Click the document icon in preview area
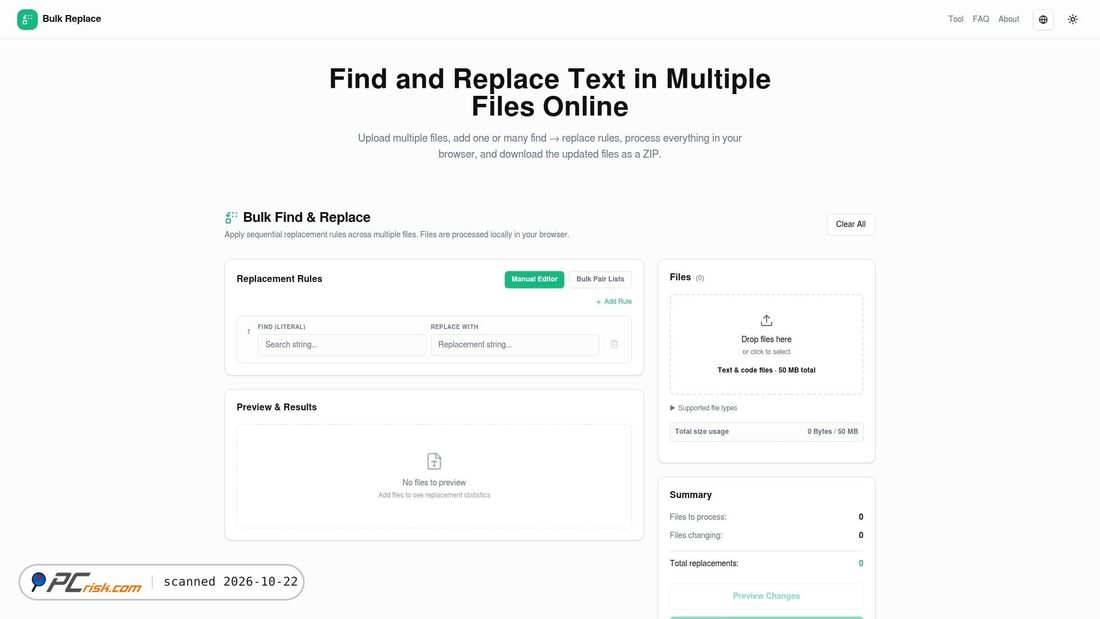 434,461
